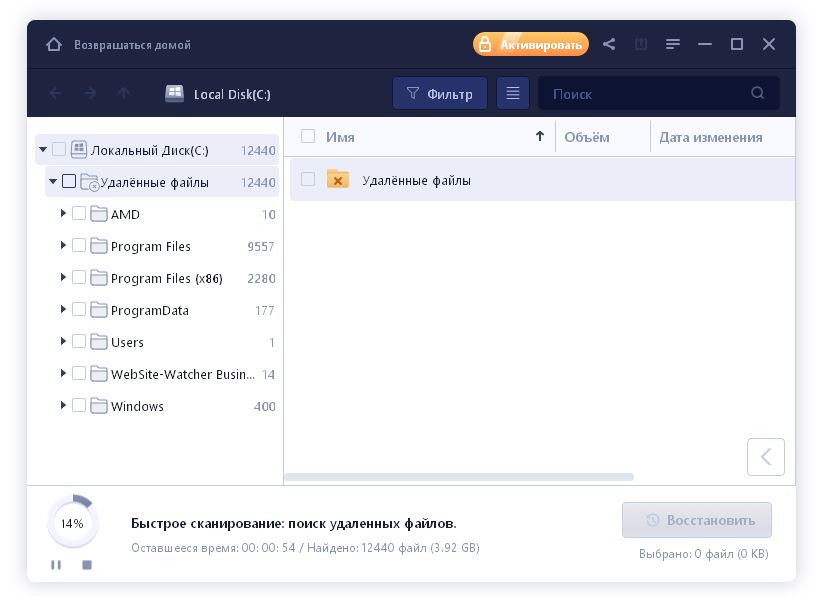This screenshot has width=817, height=596.
Task: Click the greyed-out import icon beside share
Action: 641,44
